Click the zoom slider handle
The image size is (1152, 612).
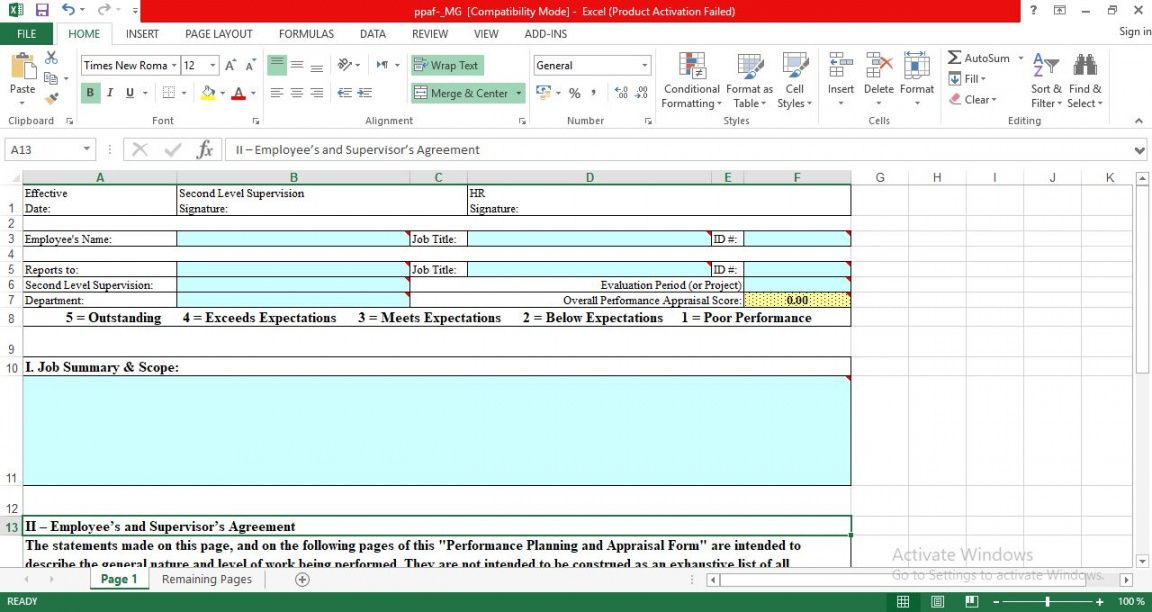(x=1047, y=601)
